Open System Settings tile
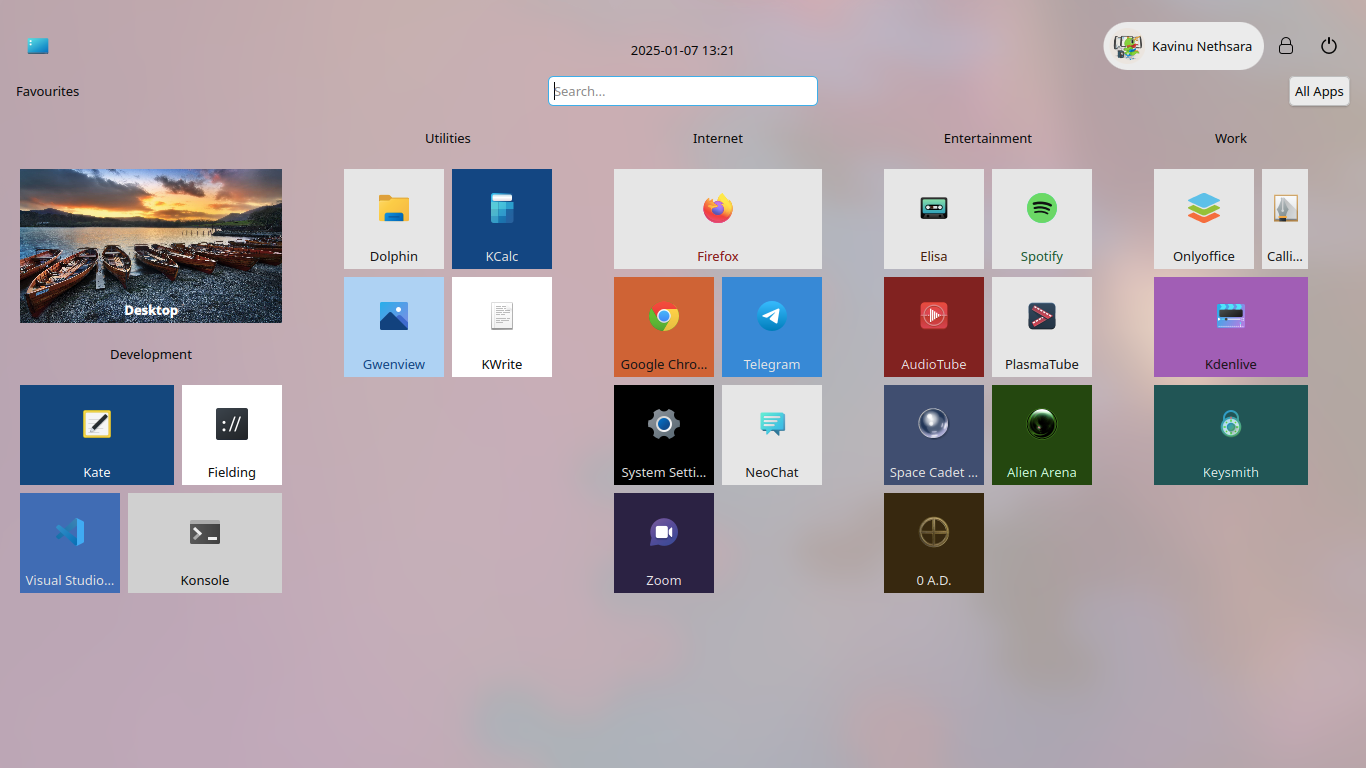Image resolution: width=1366 pixels, height=768 pixels. click(664, 435)
